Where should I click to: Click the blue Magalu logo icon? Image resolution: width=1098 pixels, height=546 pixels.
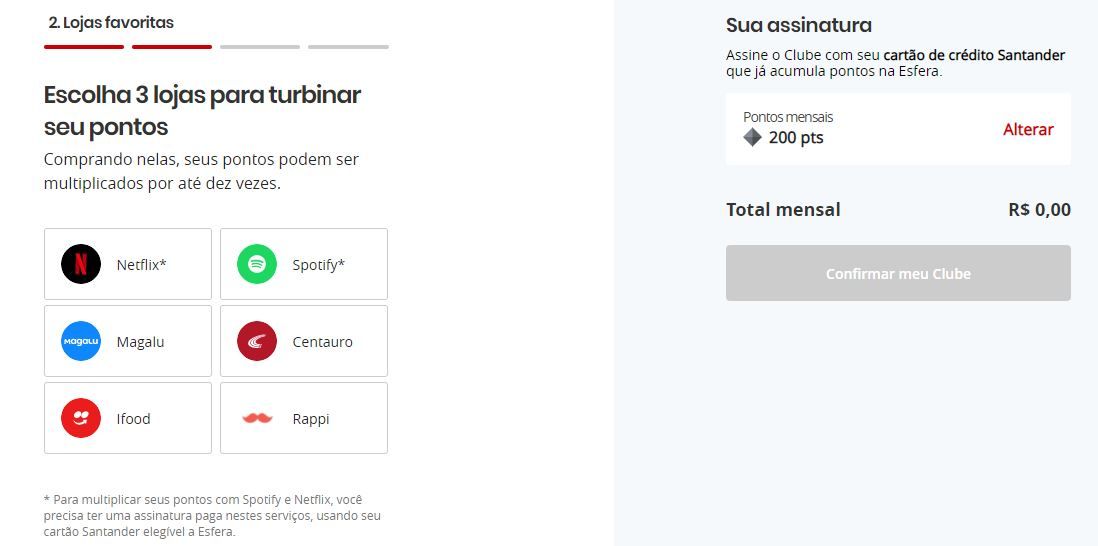click(81, 341)
